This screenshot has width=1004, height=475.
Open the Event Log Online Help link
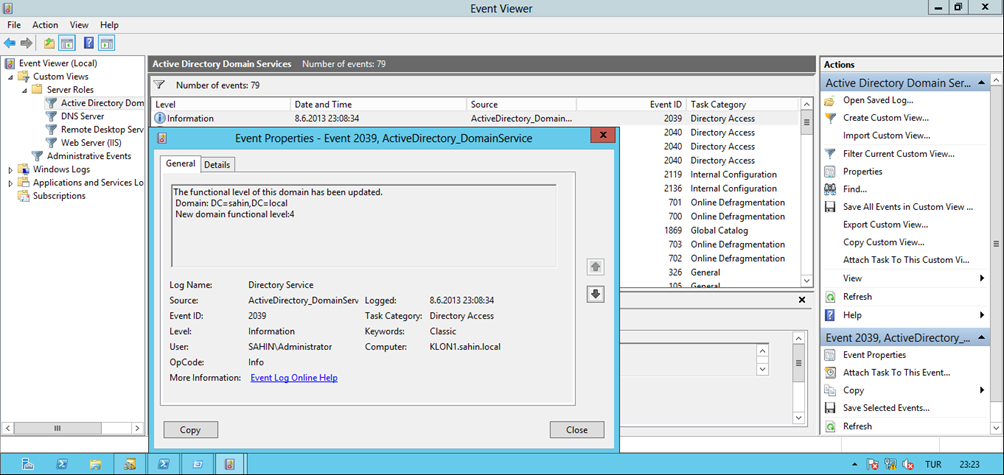[x=294, y=378]
